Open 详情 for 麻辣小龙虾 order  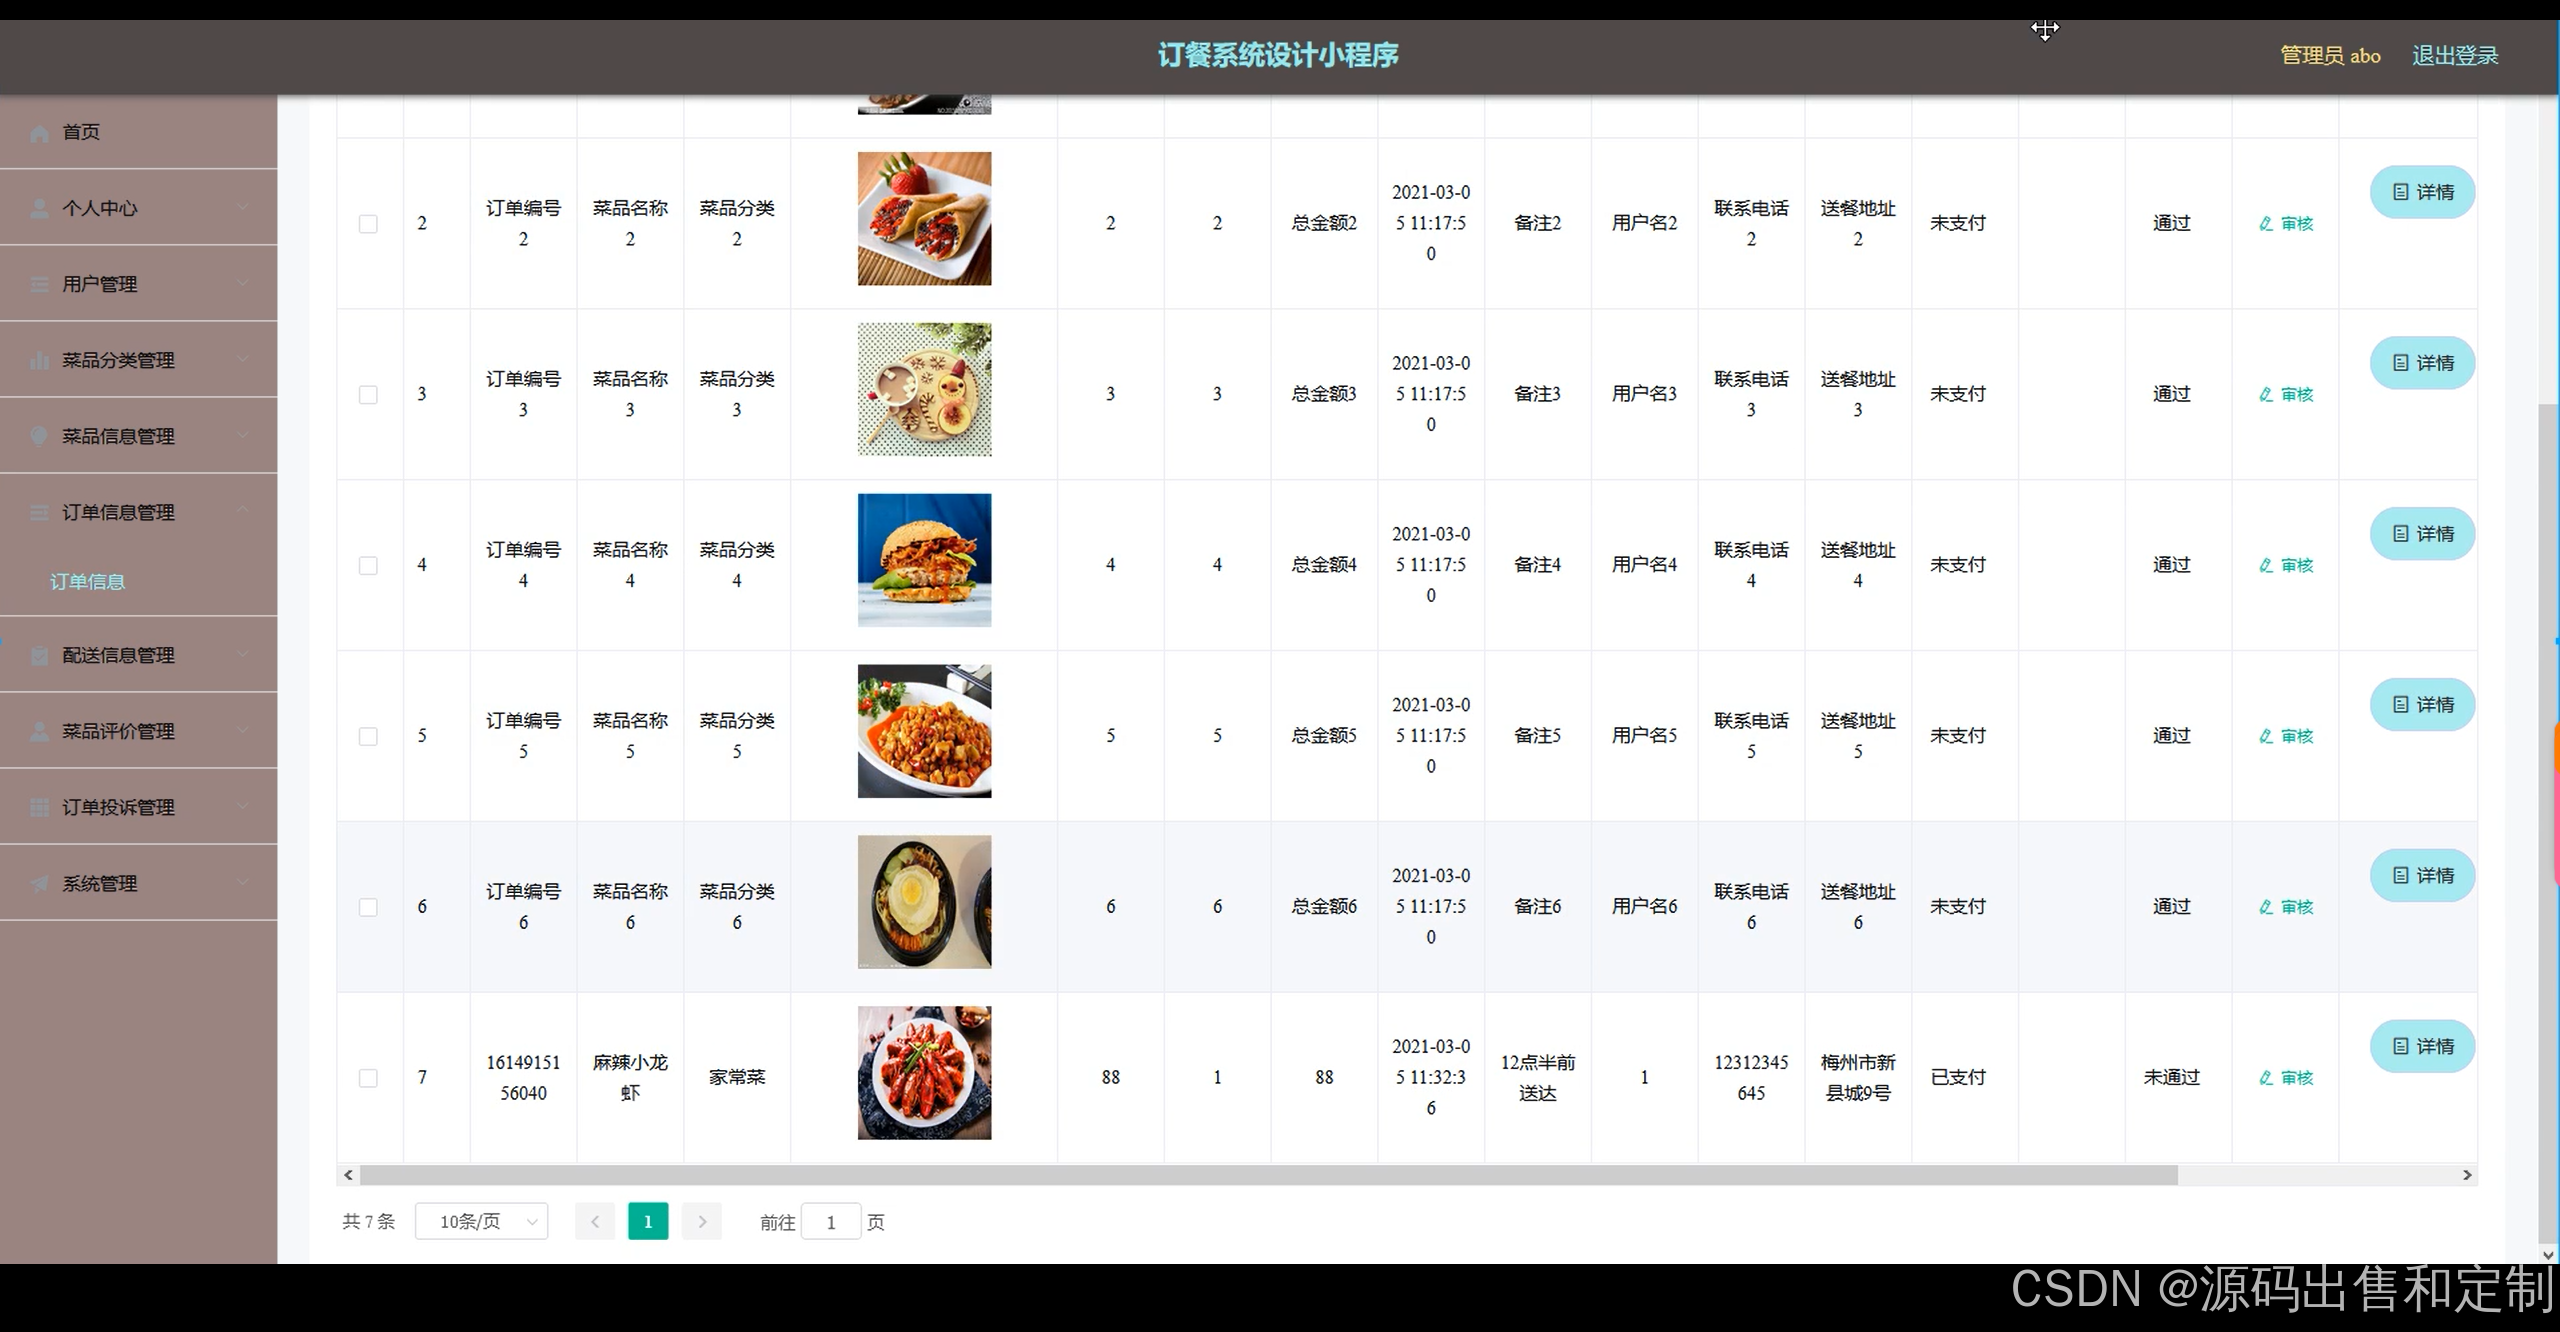click(x=2422, y=1047)
